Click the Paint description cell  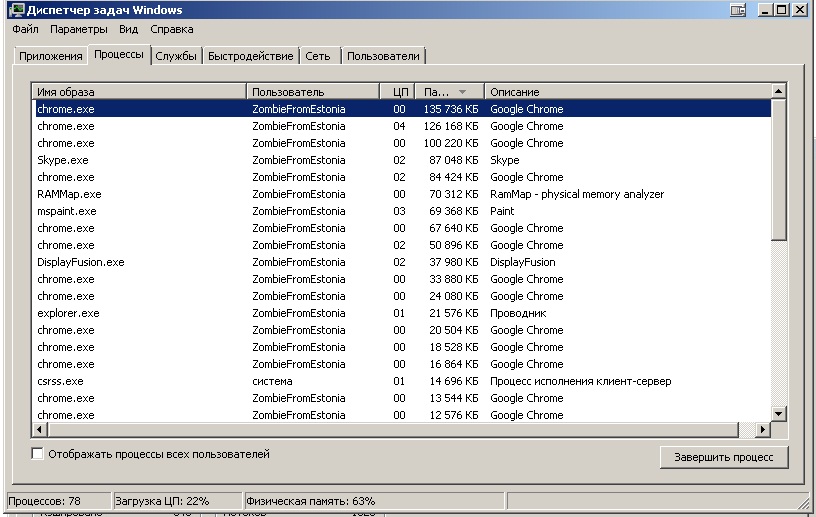click(502, 211)
